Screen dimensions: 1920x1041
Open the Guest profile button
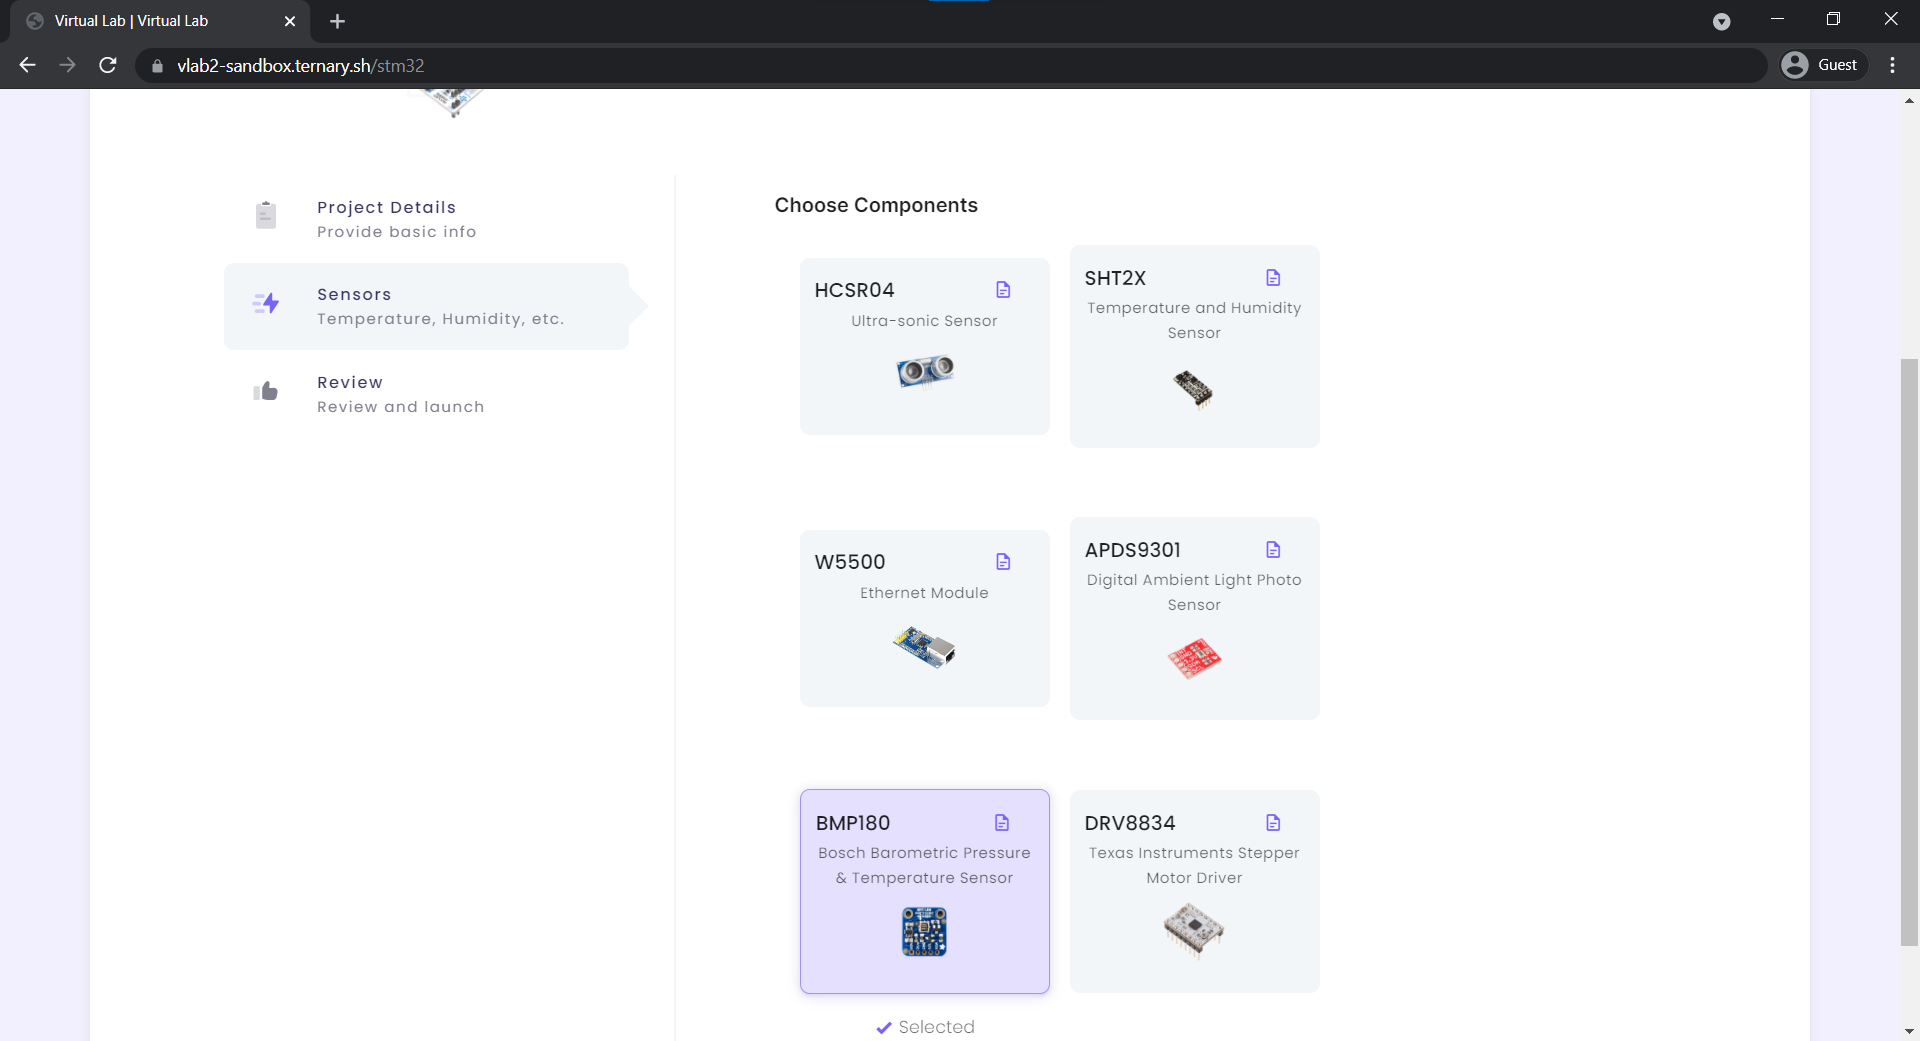(x=1823, y=65)
